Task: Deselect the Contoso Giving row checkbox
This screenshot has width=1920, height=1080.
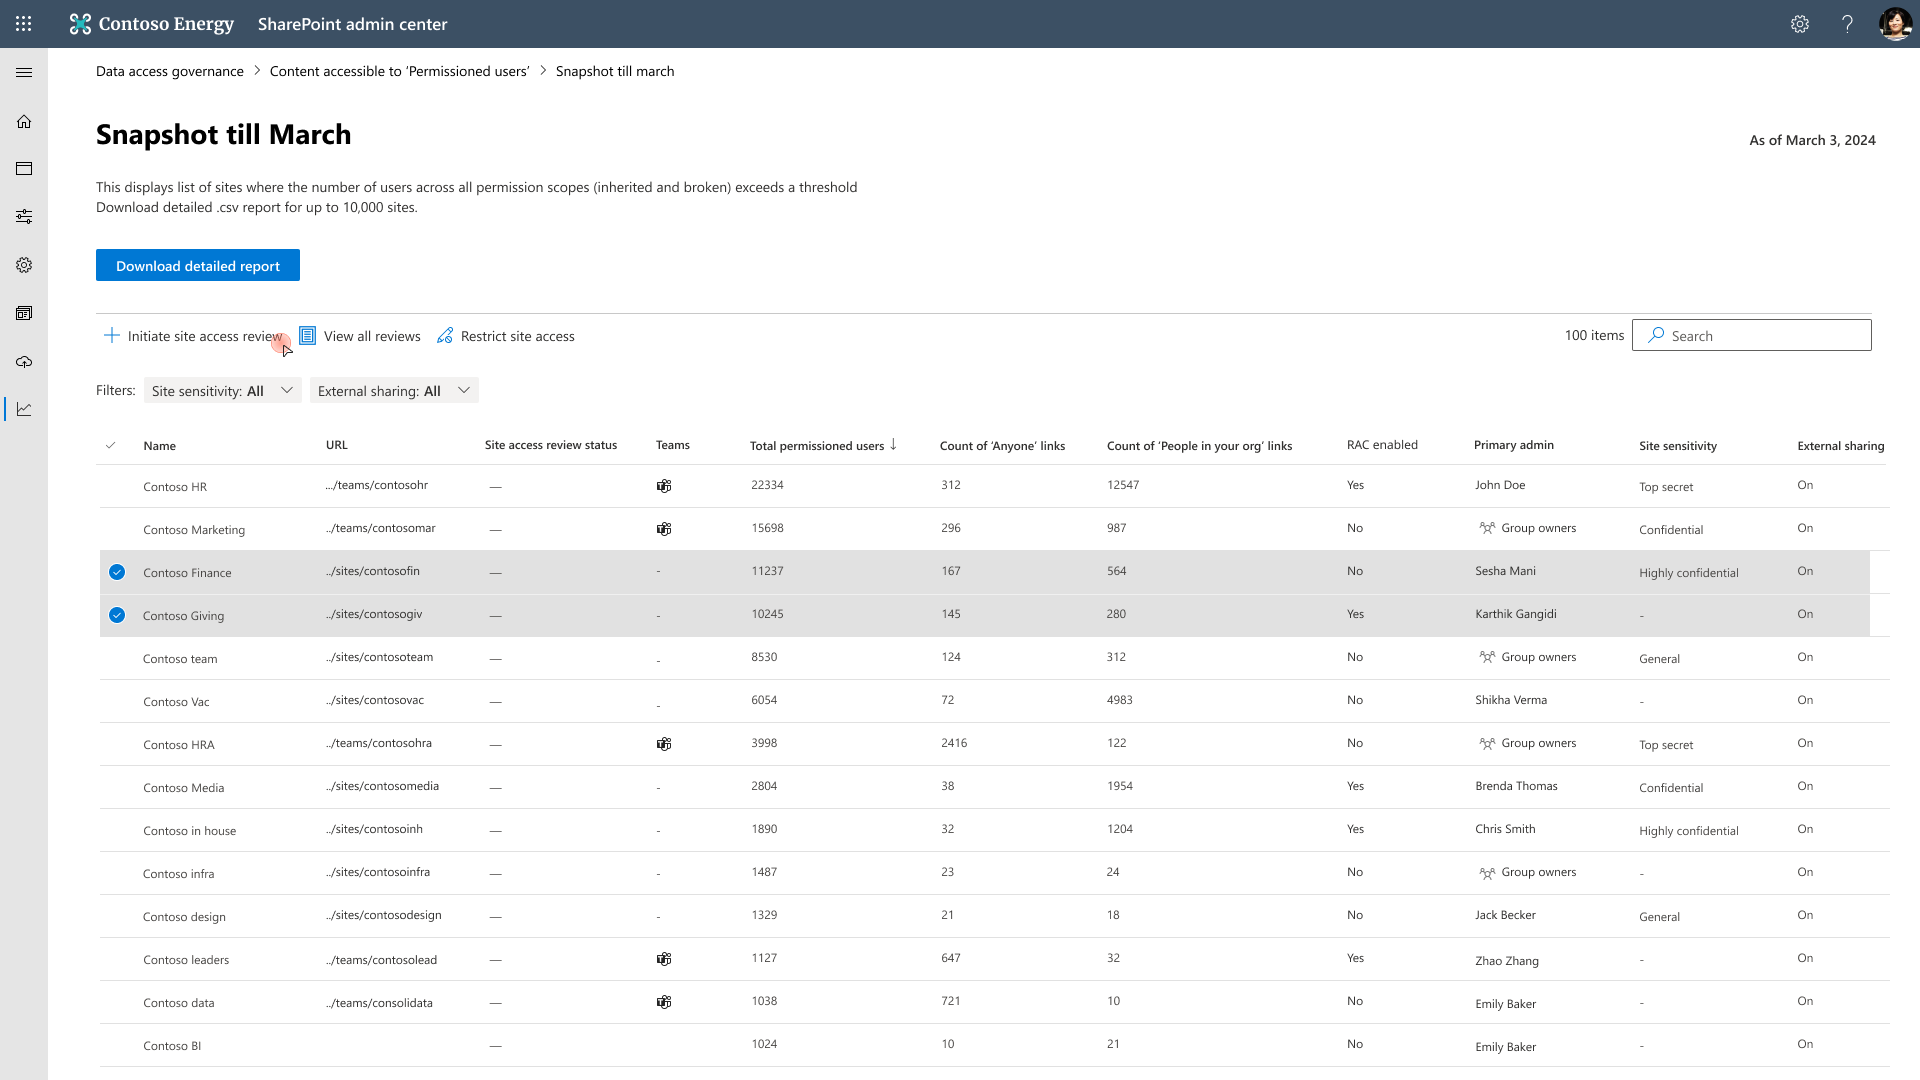Action: click(117, 615)
